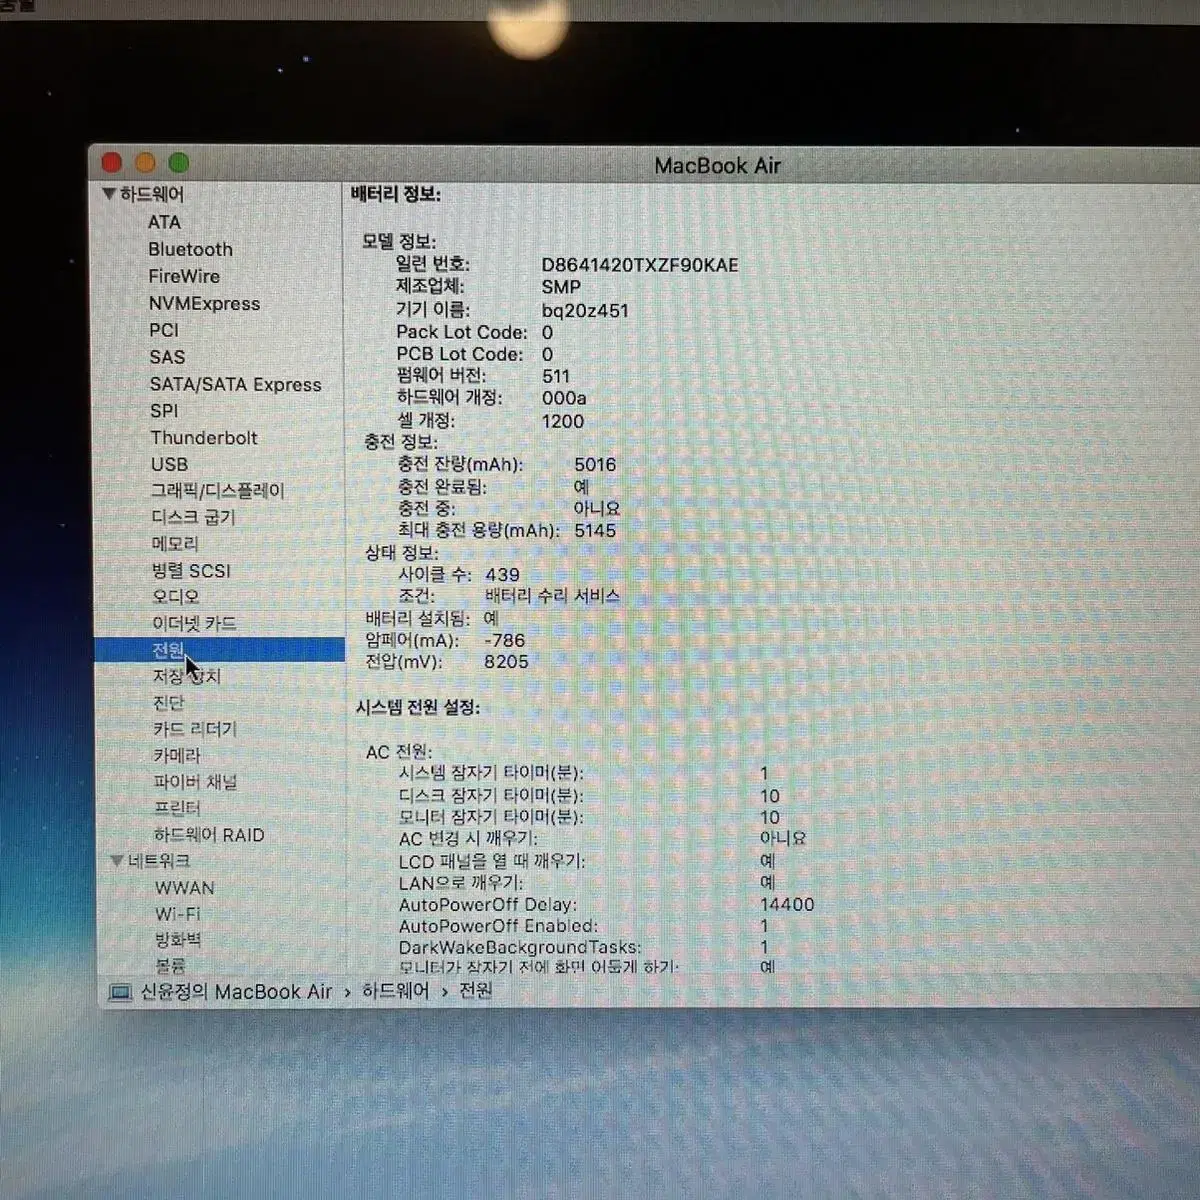1200x1200 pixels.
Task: Click charge remaining value 5016
Action: pyautogui.click(x=595, y=465)
